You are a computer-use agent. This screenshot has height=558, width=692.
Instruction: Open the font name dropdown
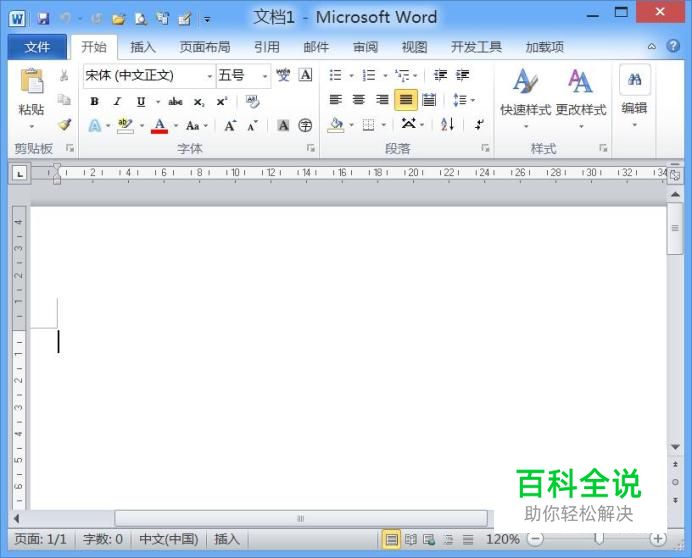pos(210,76)
